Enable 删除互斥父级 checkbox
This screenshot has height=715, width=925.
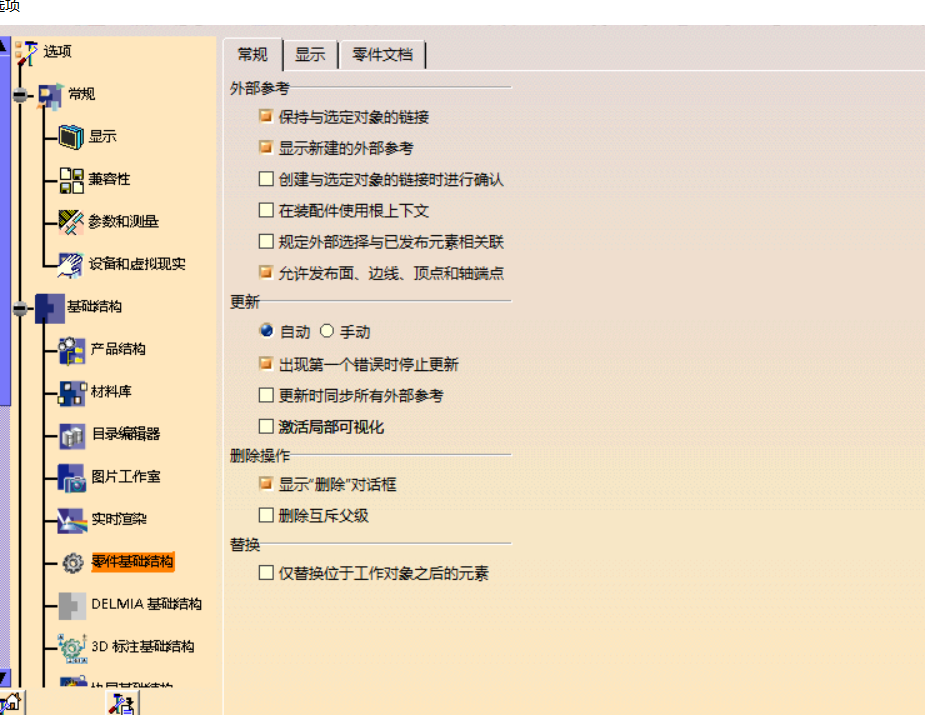(266, 516)
